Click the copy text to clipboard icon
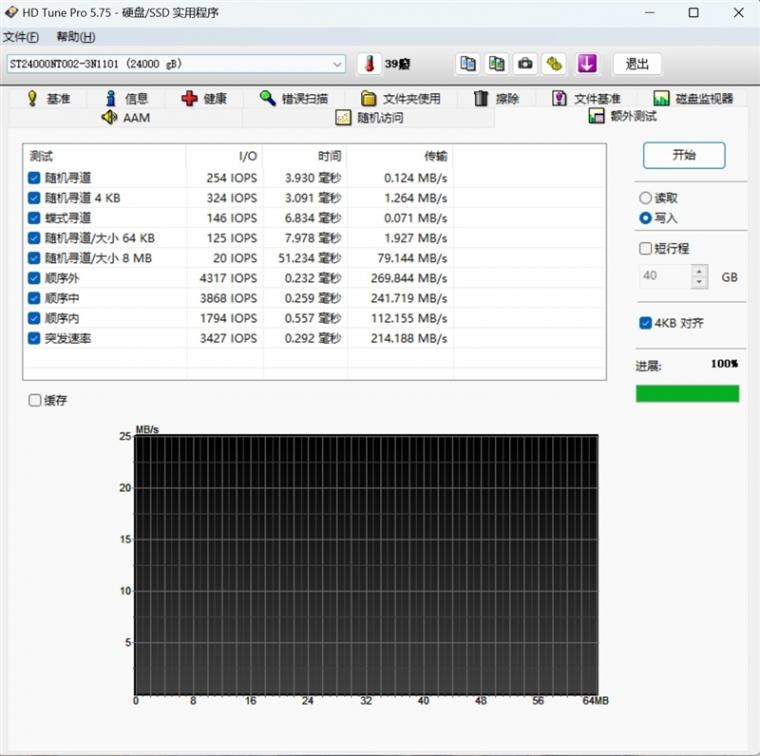Screen dimensions: 760x756 (468, 63)
